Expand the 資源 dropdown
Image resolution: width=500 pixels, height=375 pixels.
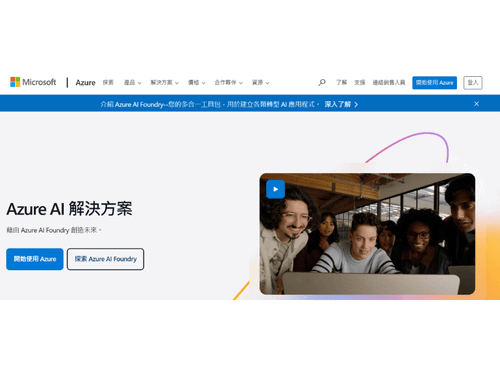pos(260,82)
